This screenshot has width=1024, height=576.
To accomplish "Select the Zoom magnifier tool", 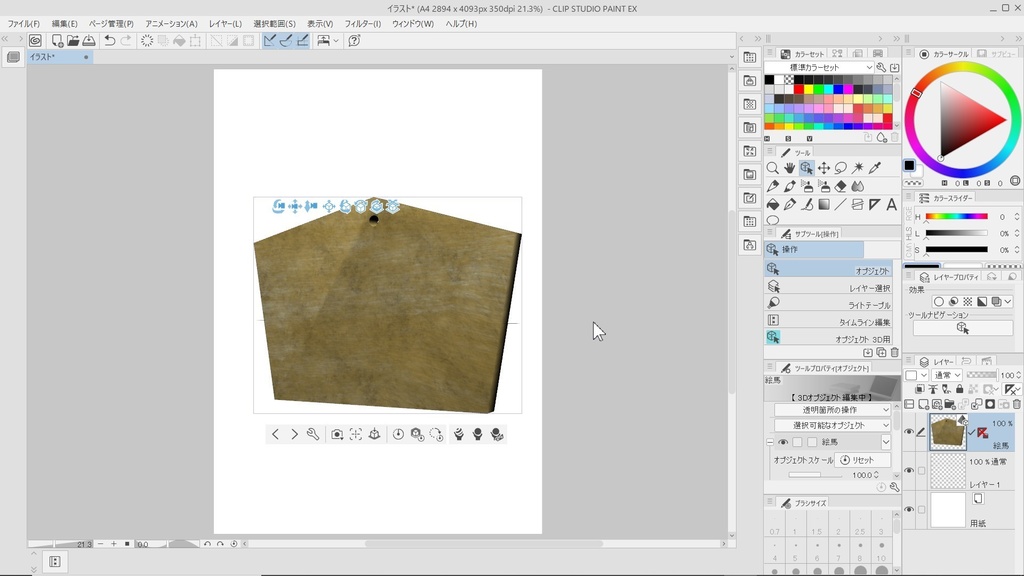I will (x=773, y=168).
